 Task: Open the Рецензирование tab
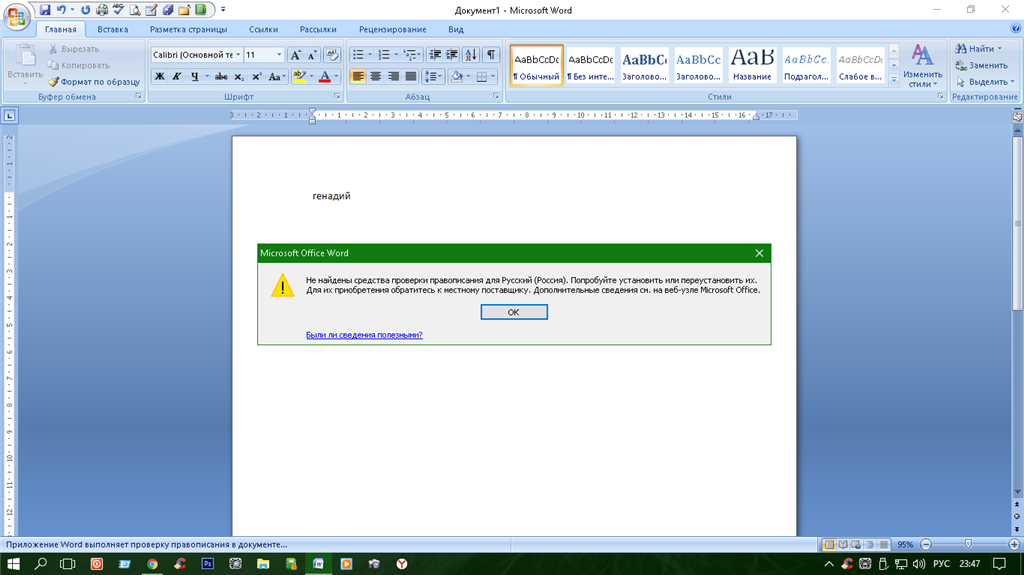[x=392, y=29]
